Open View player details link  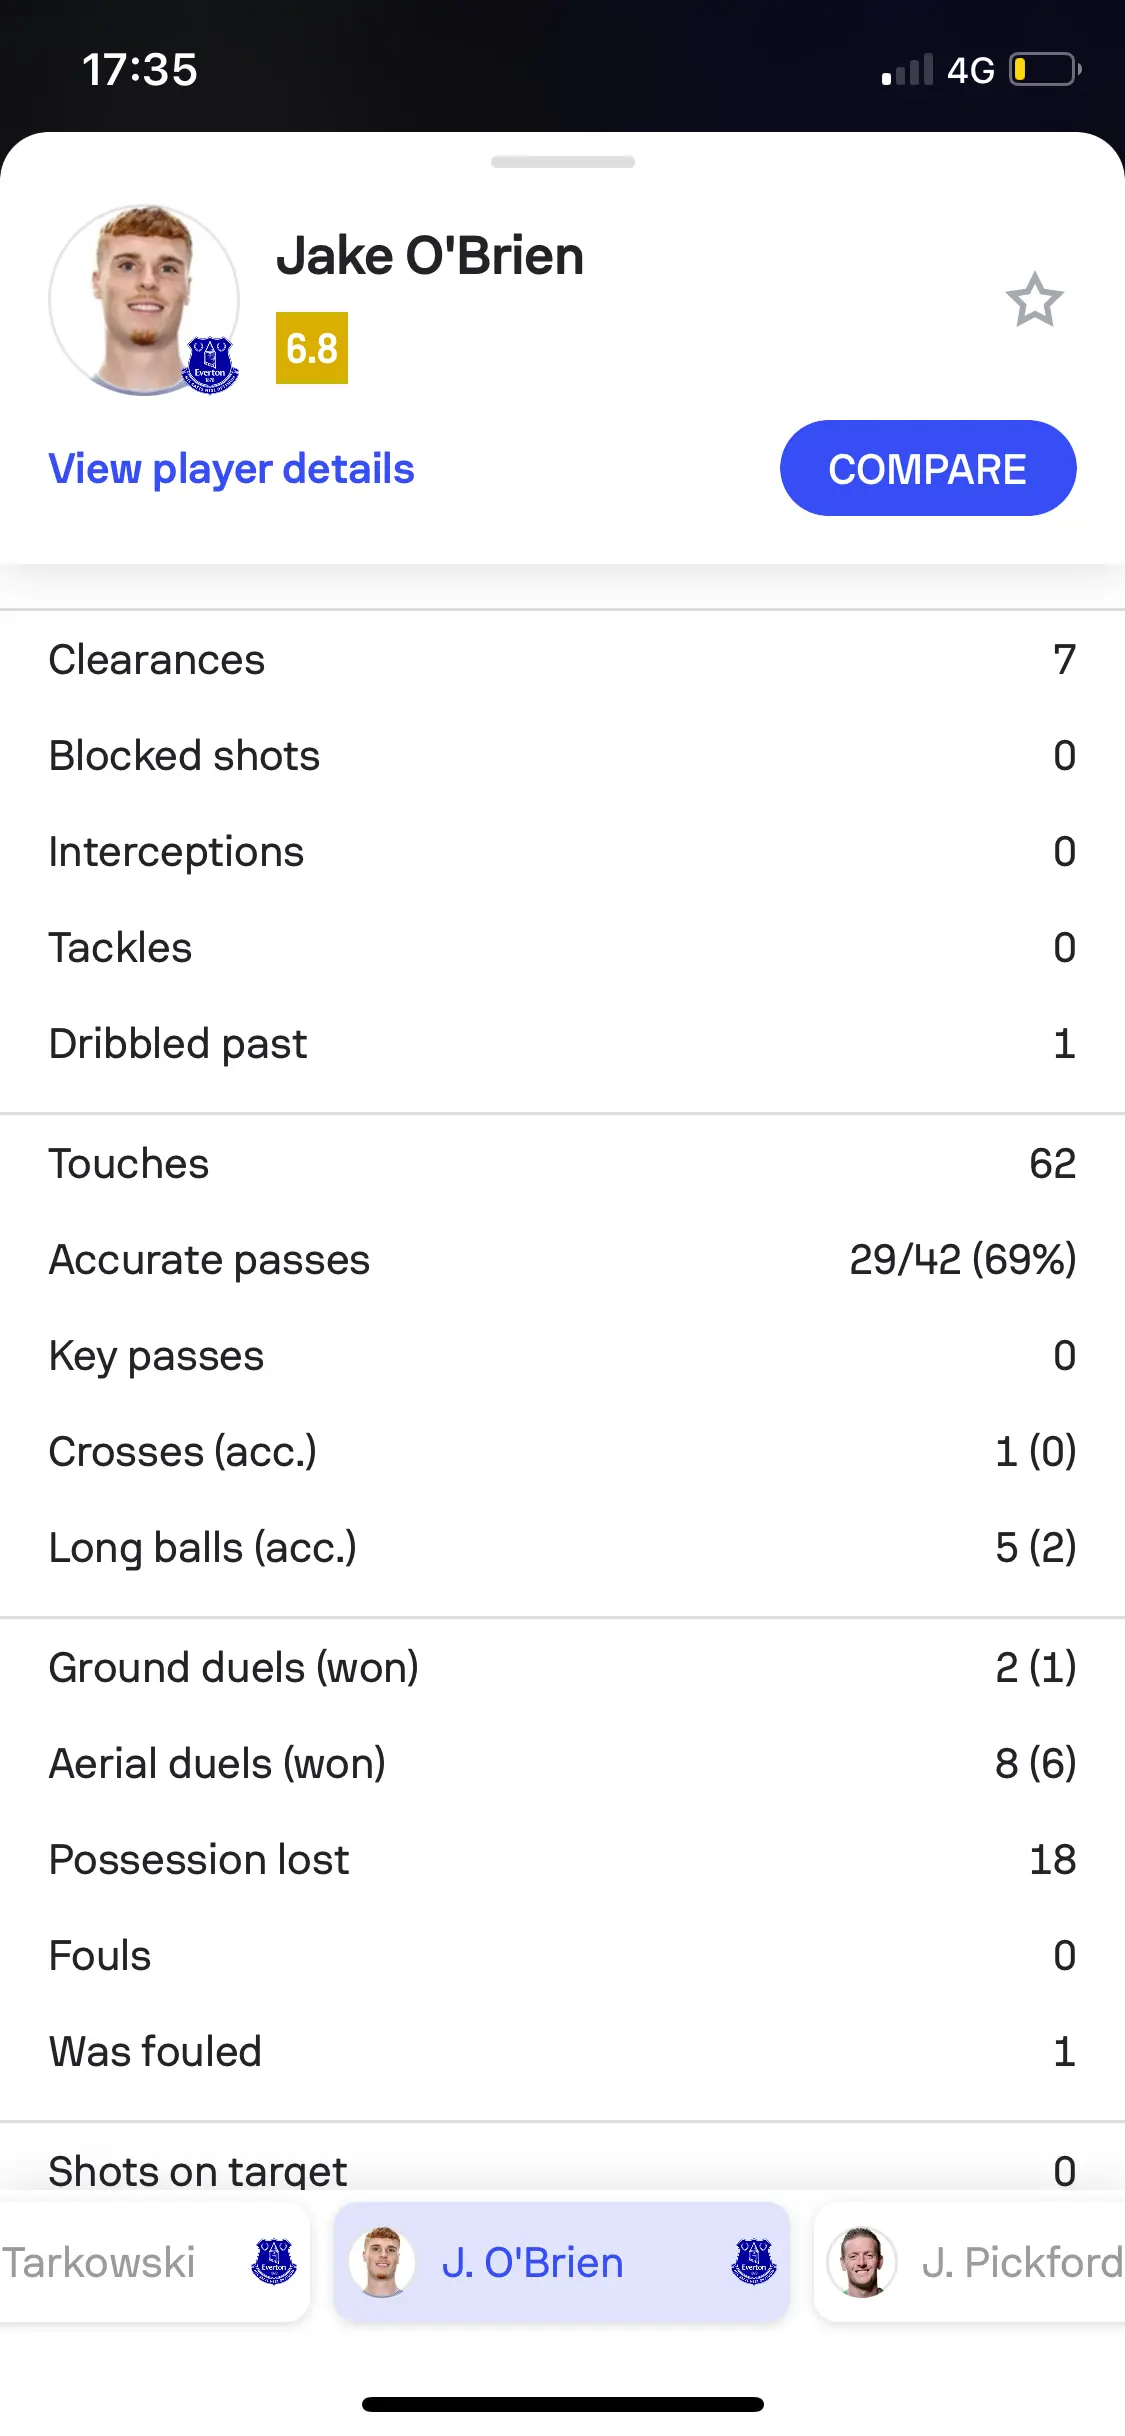pos(232,469)
